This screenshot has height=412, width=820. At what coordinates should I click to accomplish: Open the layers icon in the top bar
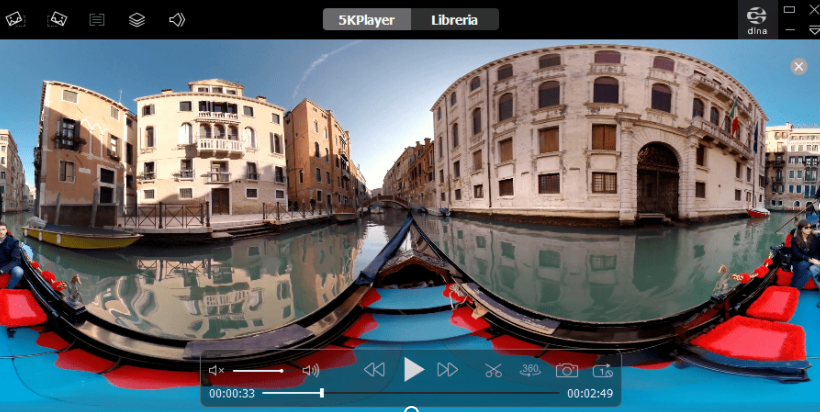pos(136,20)
